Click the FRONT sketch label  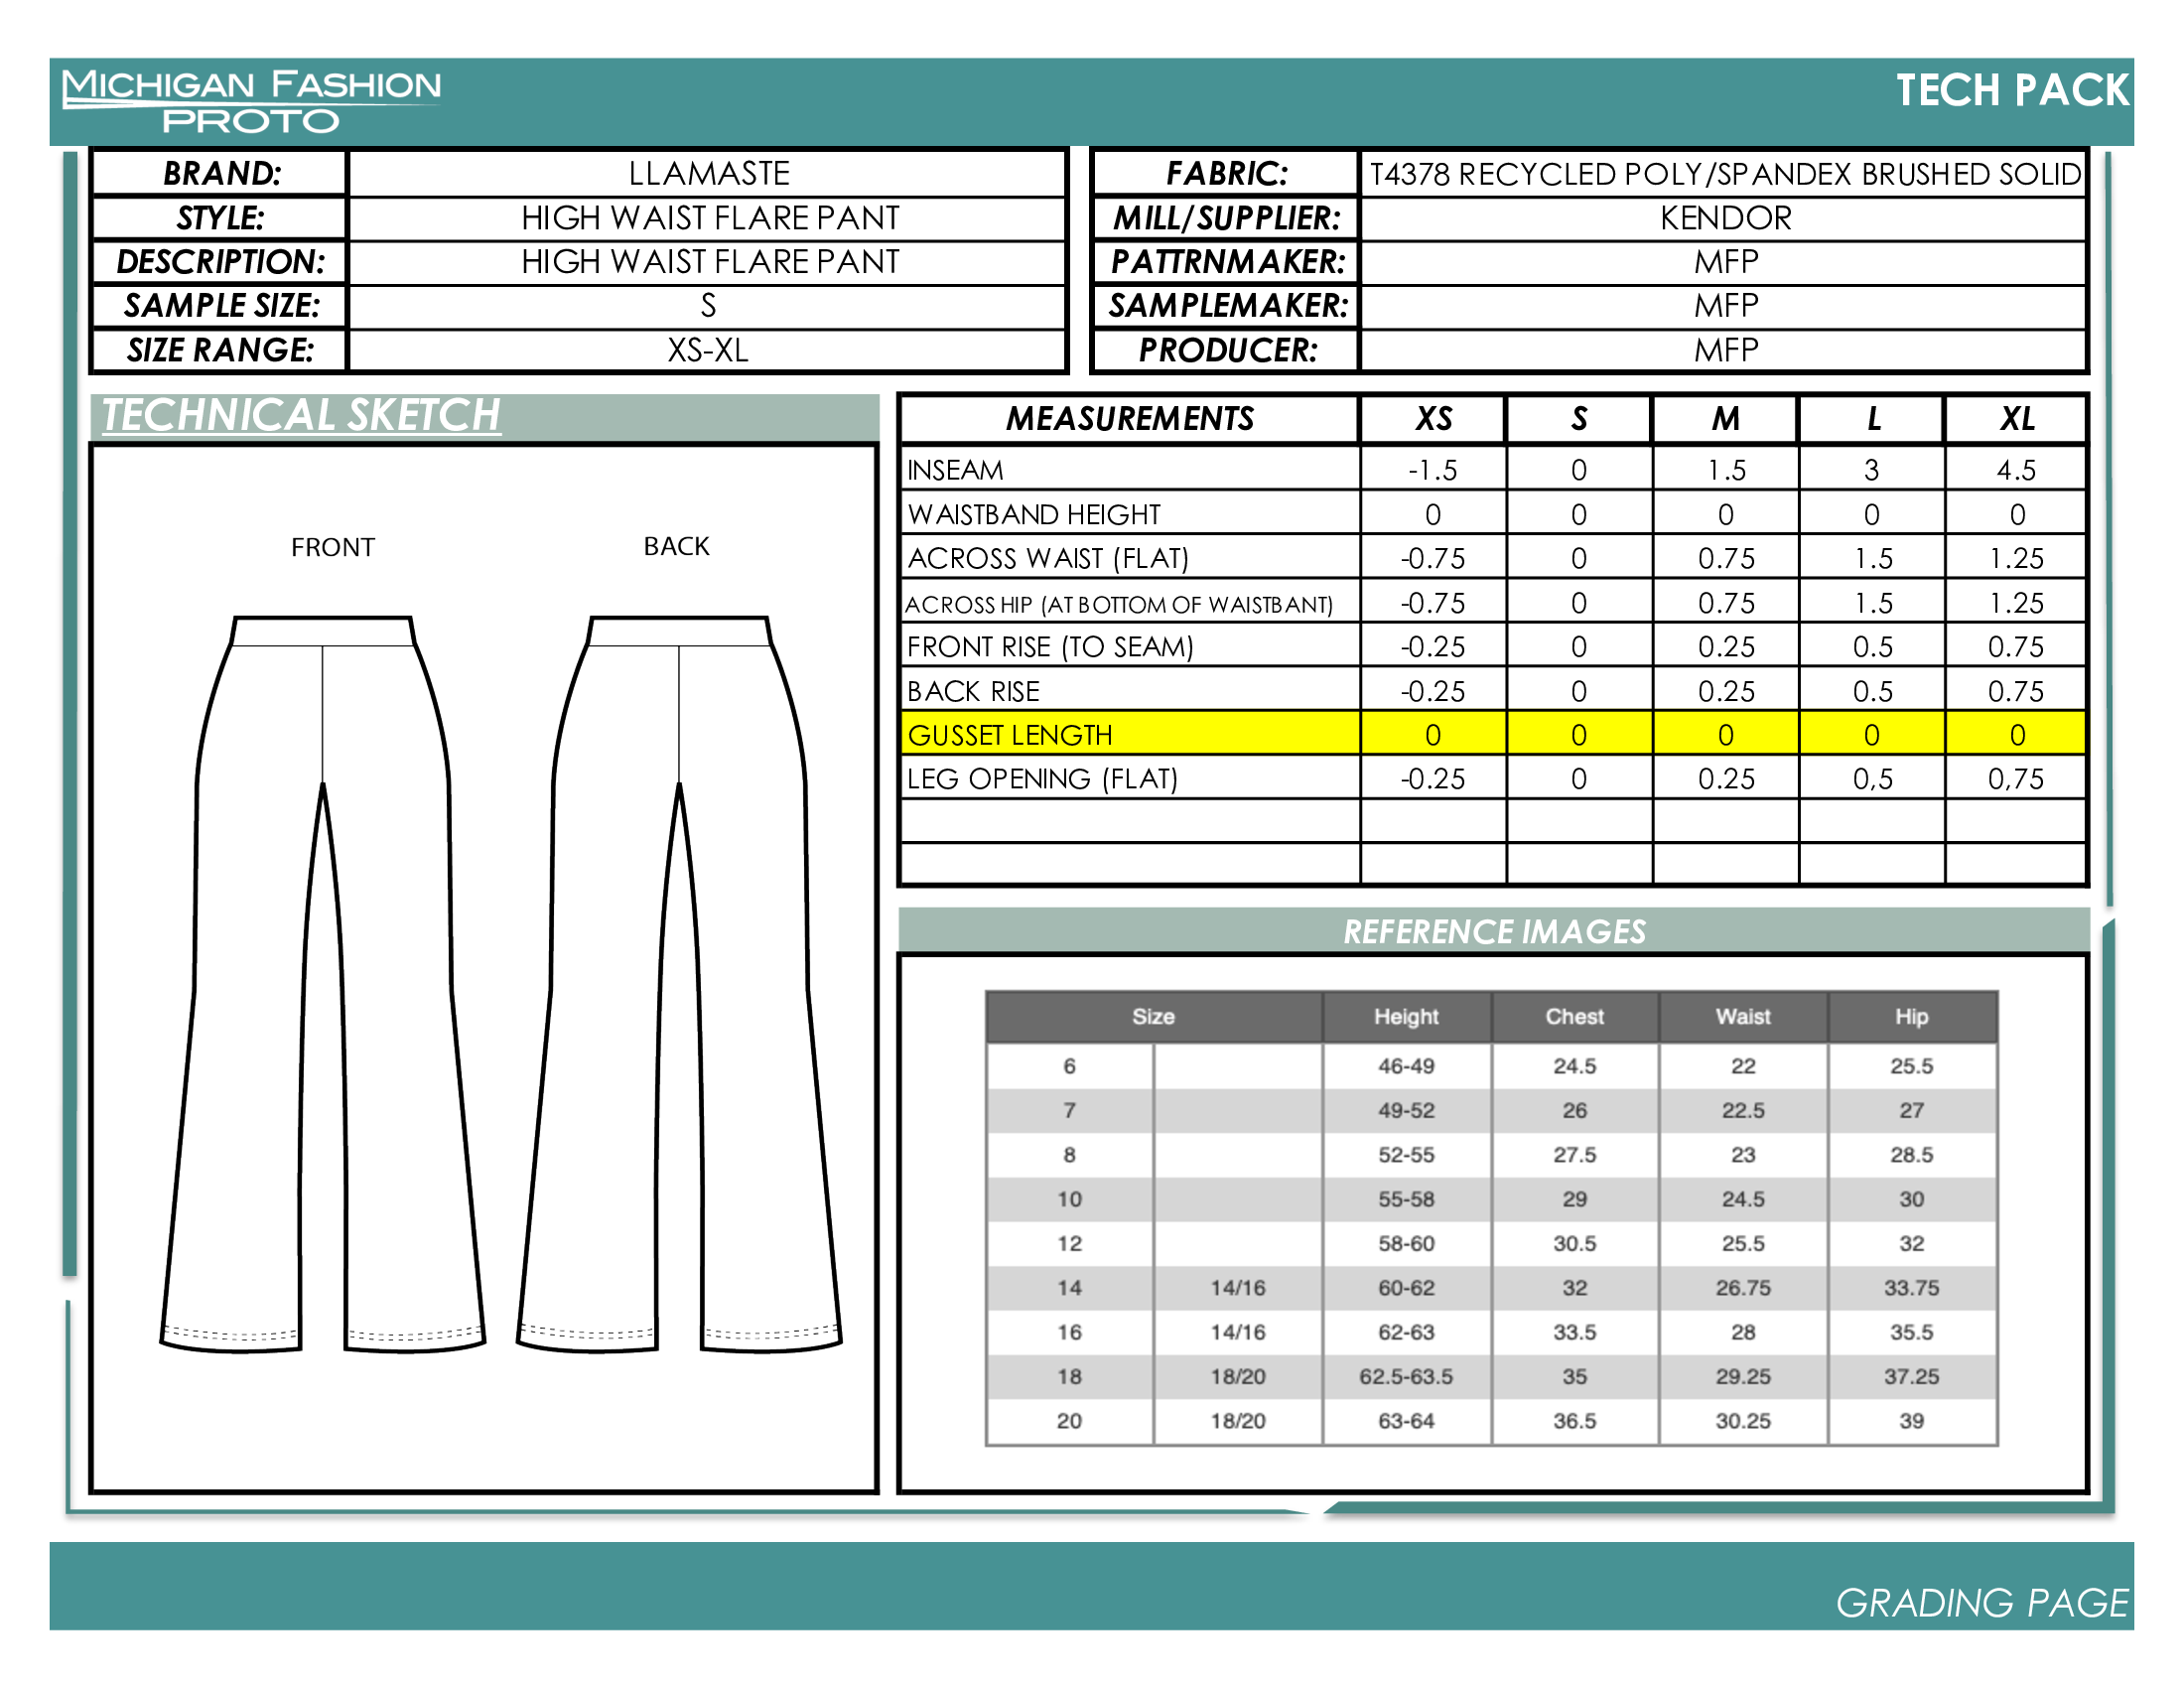pyautogui.click(x=333, y=547)
